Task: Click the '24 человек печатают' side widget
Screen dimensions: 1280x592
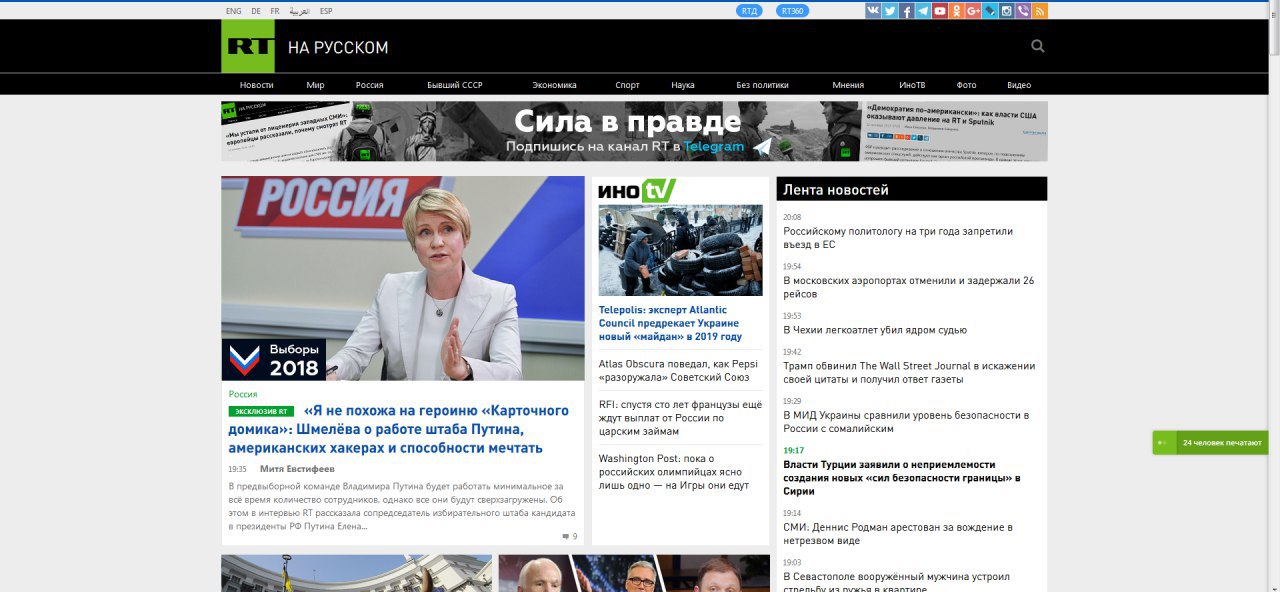Action: [x=1210, y=442]
